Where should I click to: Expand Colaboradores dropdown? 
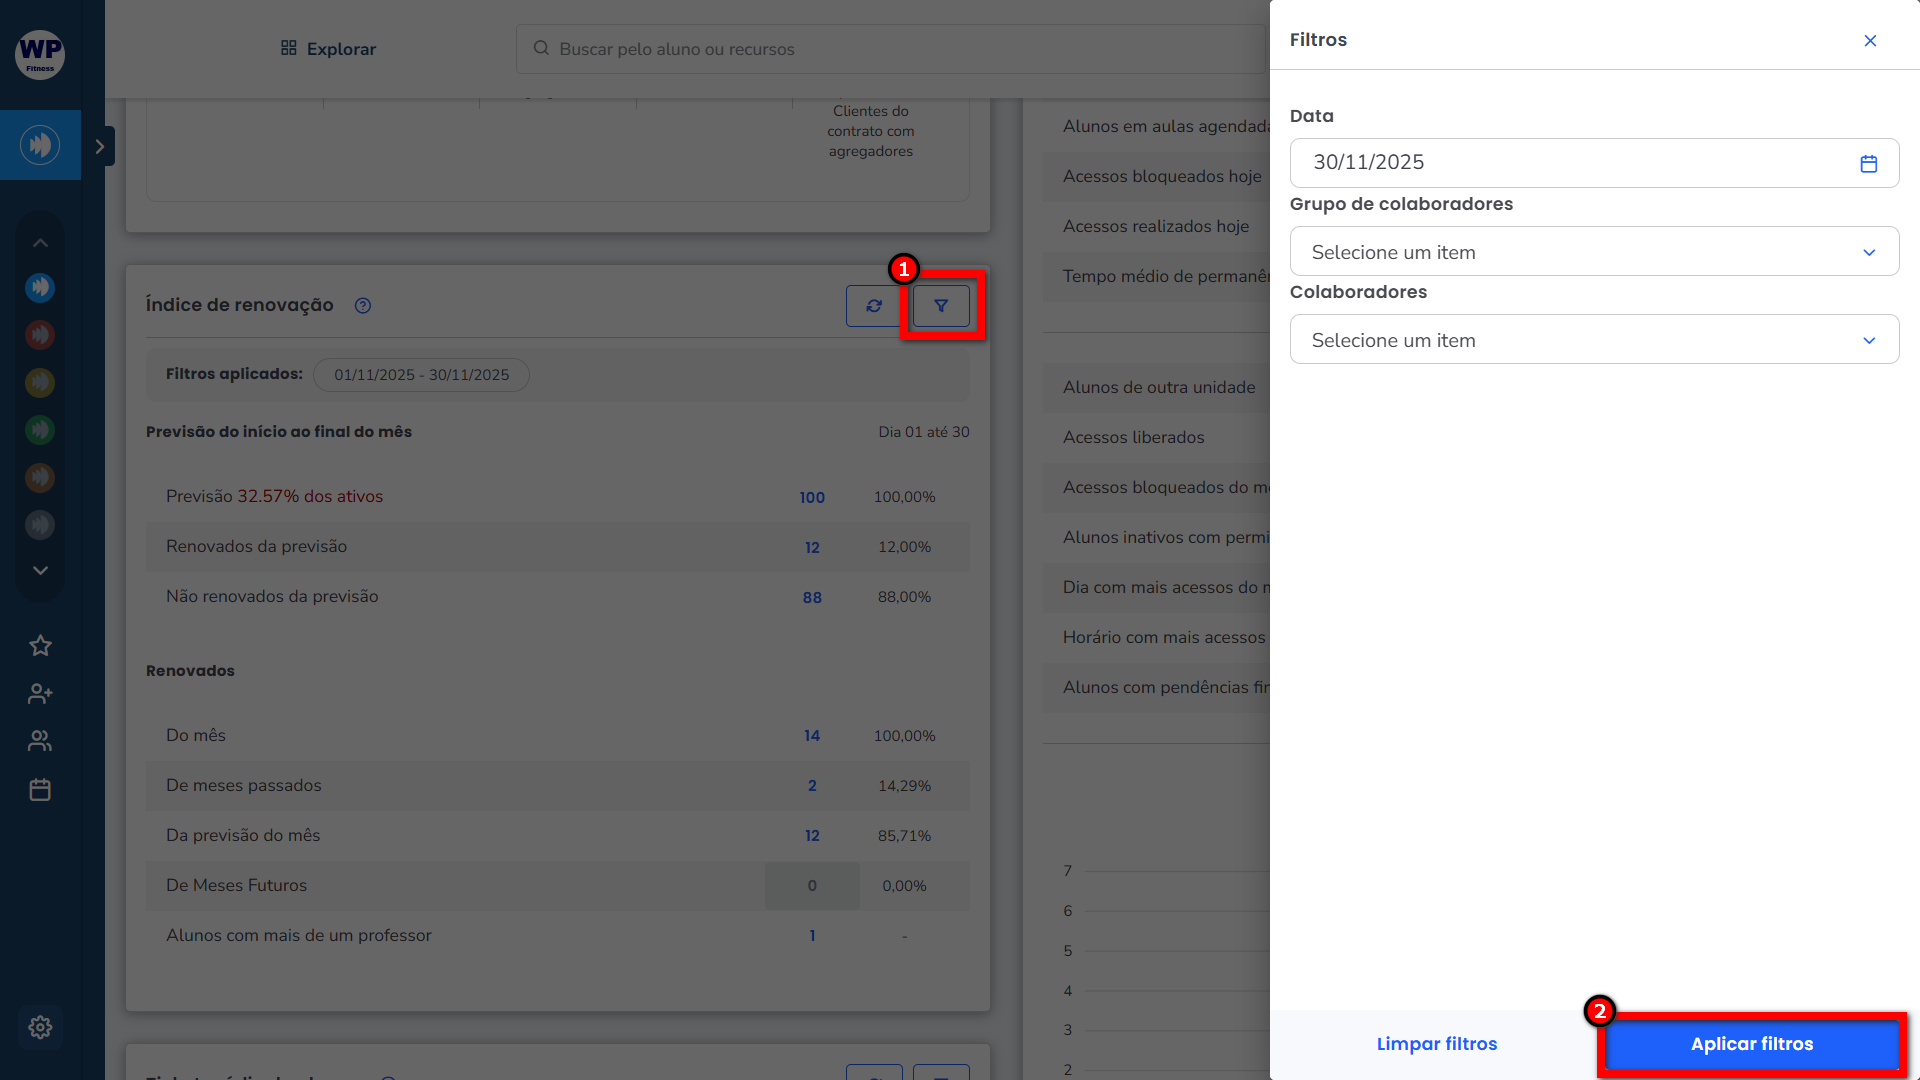click(x=1594, y=340)
